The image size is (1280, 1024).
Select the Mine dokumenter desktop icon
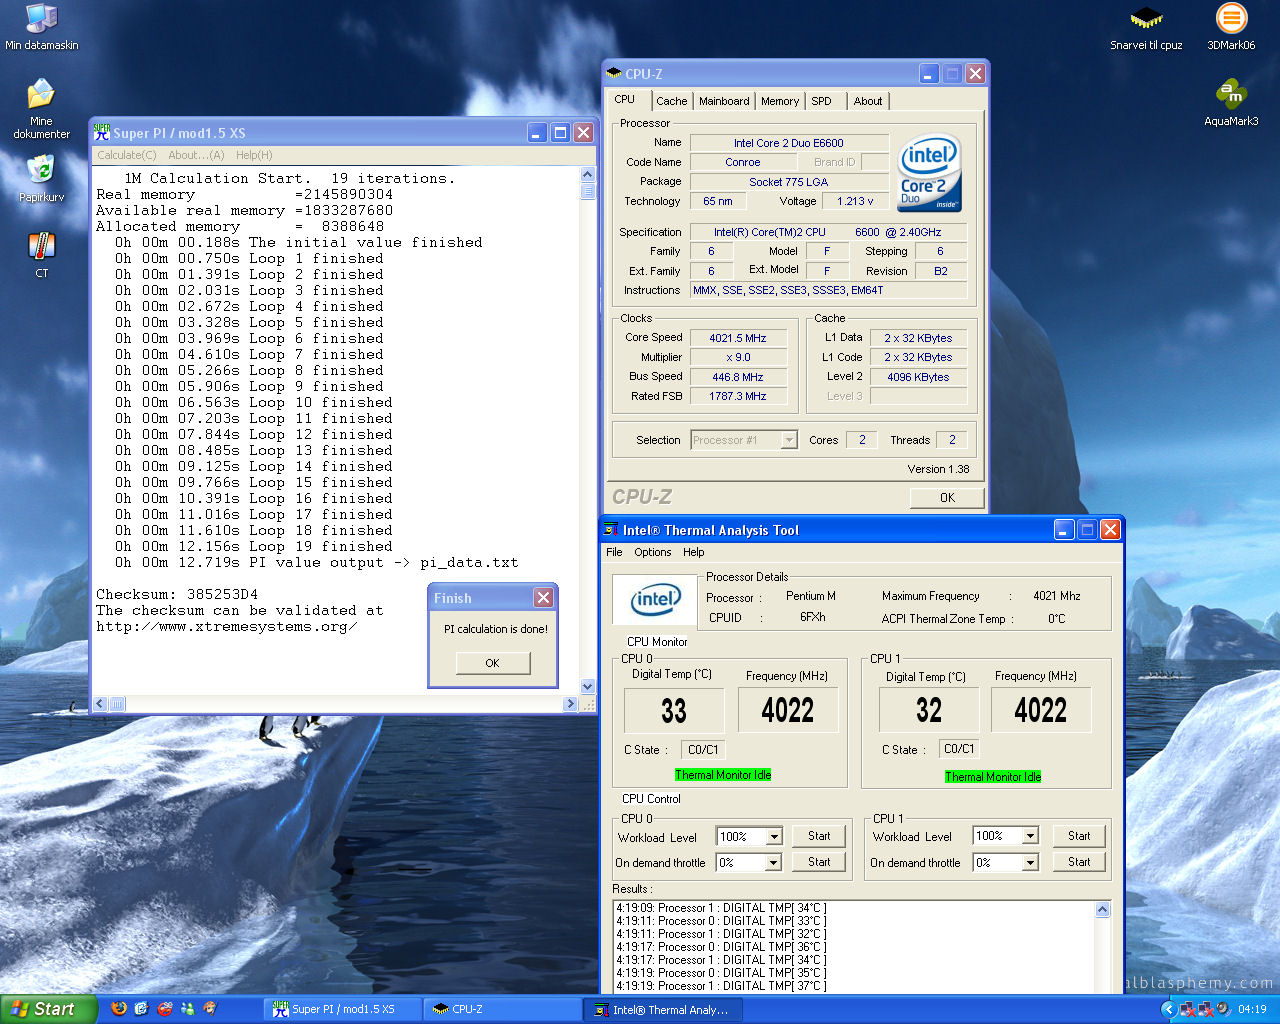(x=41, y=108)
